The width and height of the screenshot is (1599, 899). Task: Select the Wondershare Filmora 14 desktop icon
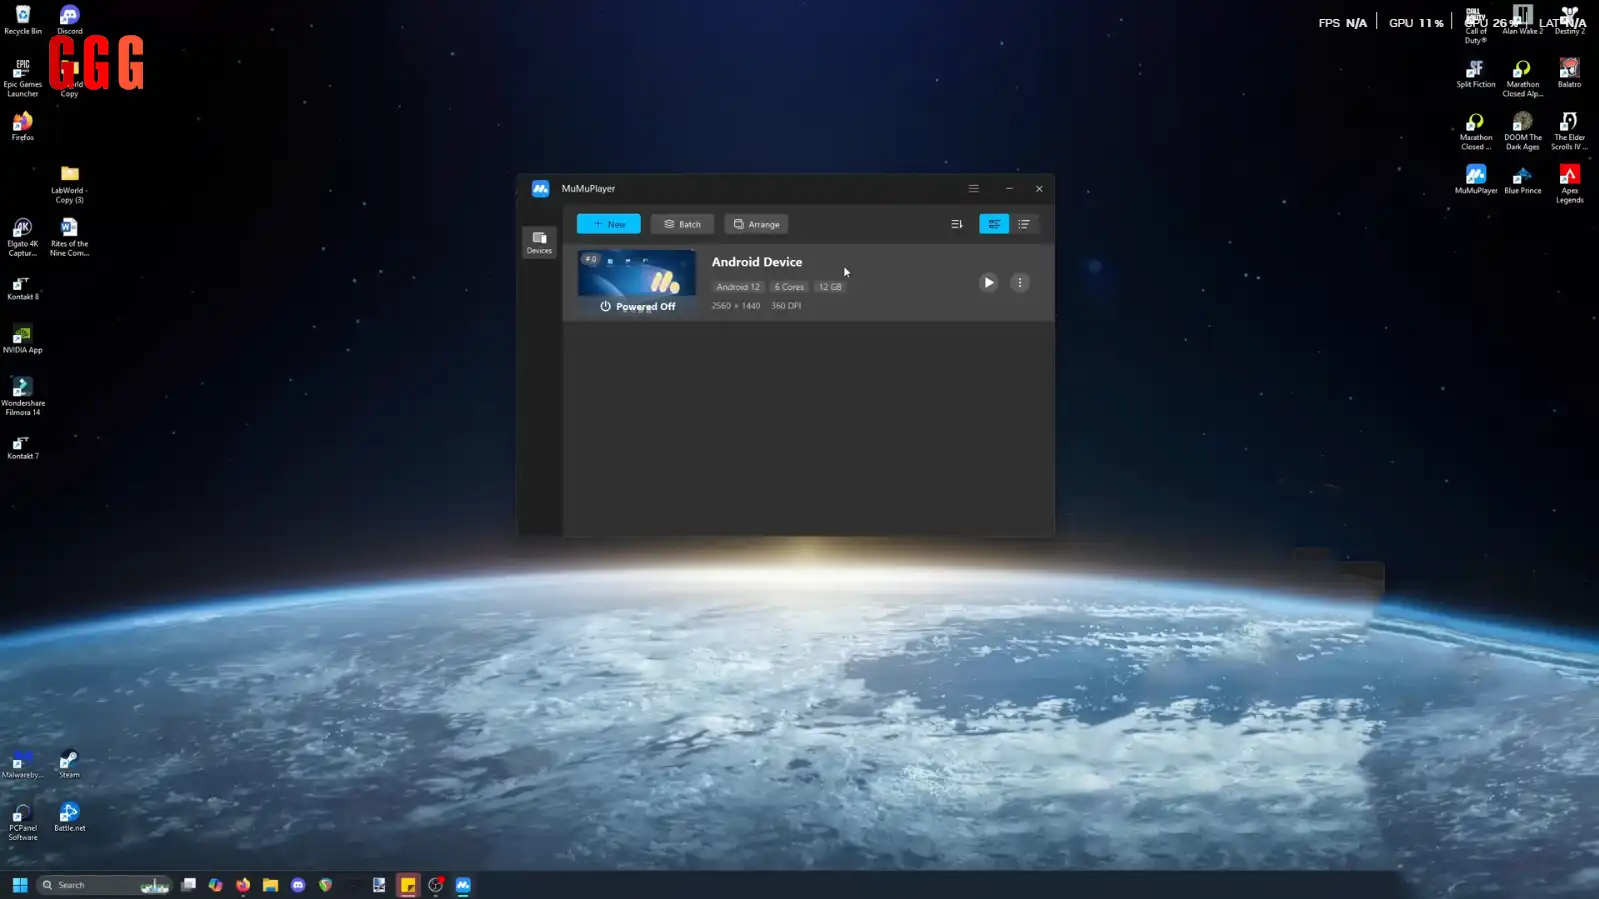point(23,396)
